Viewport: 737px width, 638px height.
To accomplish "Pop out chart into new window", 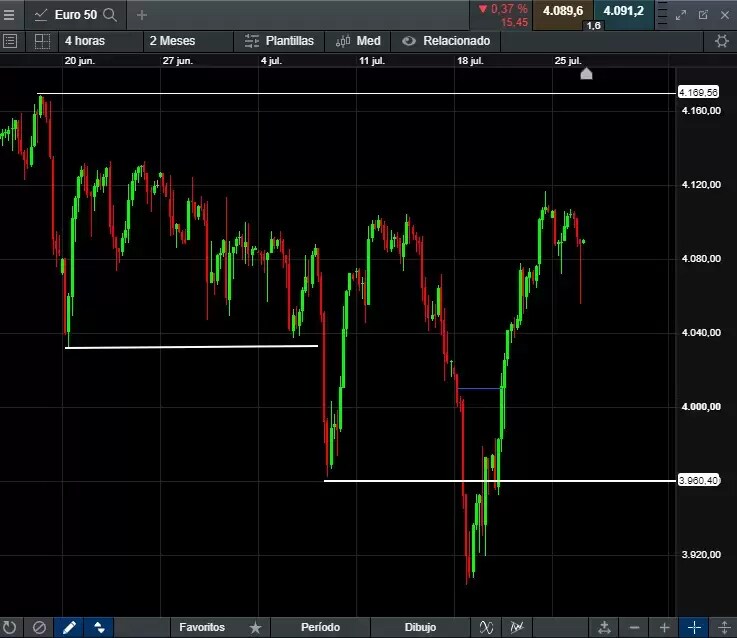I will pos(703,15).
